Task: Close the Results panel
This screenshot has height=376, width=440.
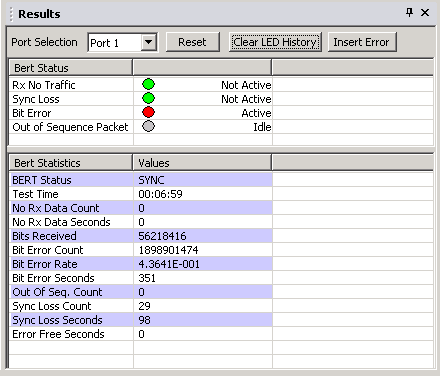Action: pos(425,13)
